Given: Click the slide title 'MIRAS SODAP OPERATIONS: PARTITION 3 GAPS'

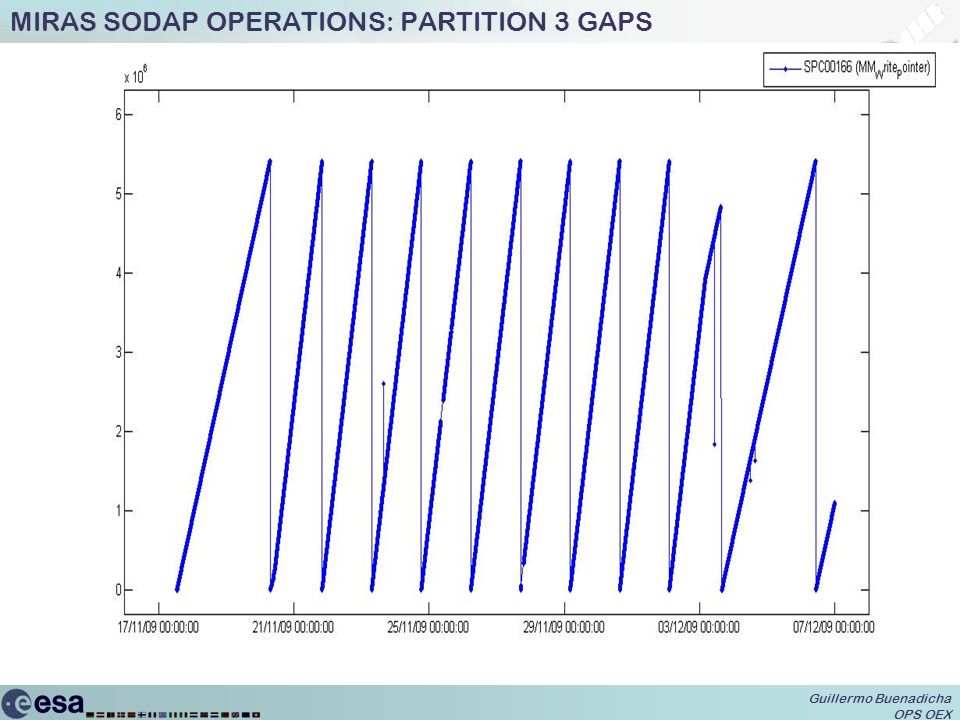Looking at the screenshot, I should click(331, 21).
